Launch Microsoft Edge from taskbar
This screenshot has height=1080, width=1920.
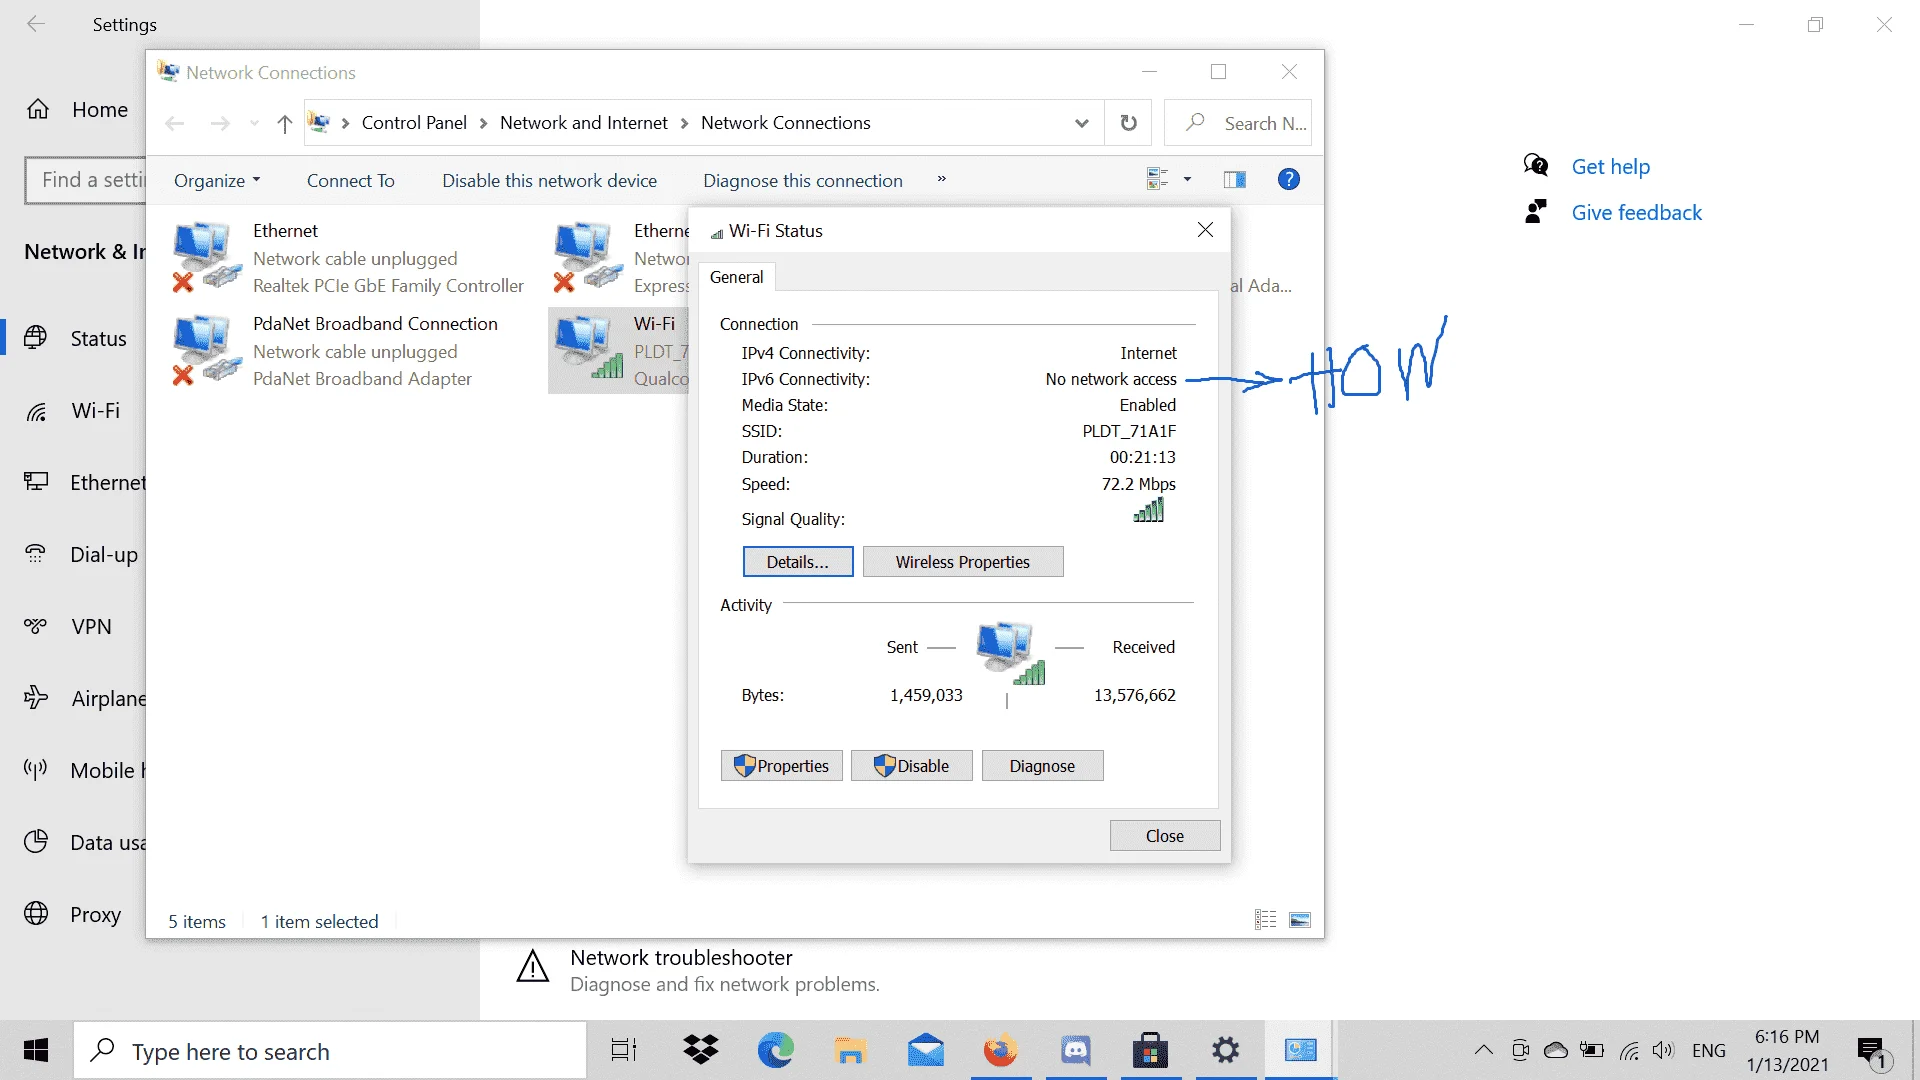(x=775, y=1050)
